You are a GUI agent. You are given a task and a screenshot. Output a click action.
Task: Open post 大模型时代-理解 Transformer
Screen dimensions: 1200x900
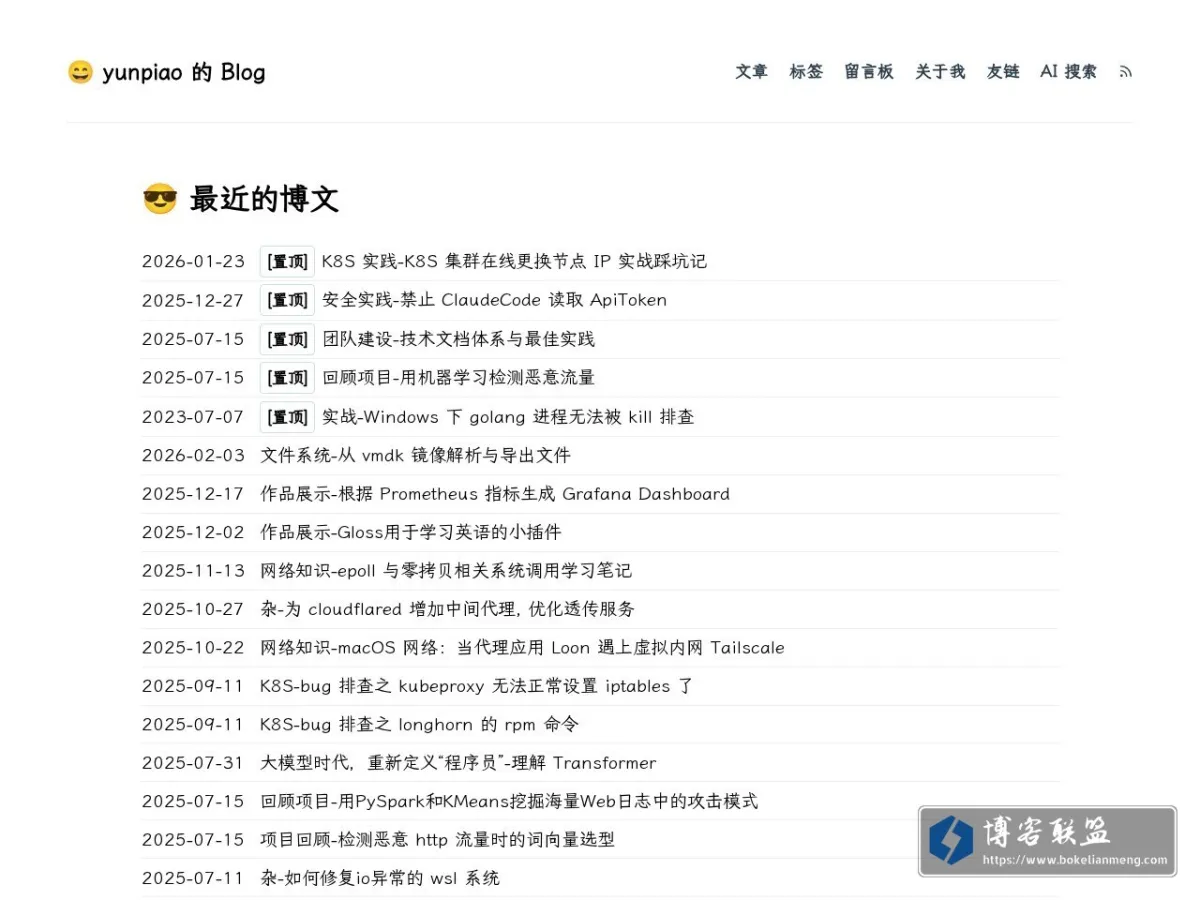coord(458,763)
